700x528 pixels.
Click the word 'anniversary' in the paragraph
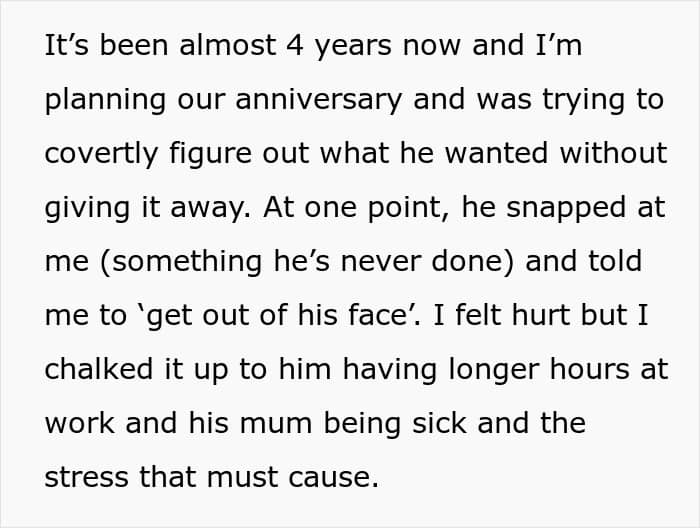click(x=318, y=99)
